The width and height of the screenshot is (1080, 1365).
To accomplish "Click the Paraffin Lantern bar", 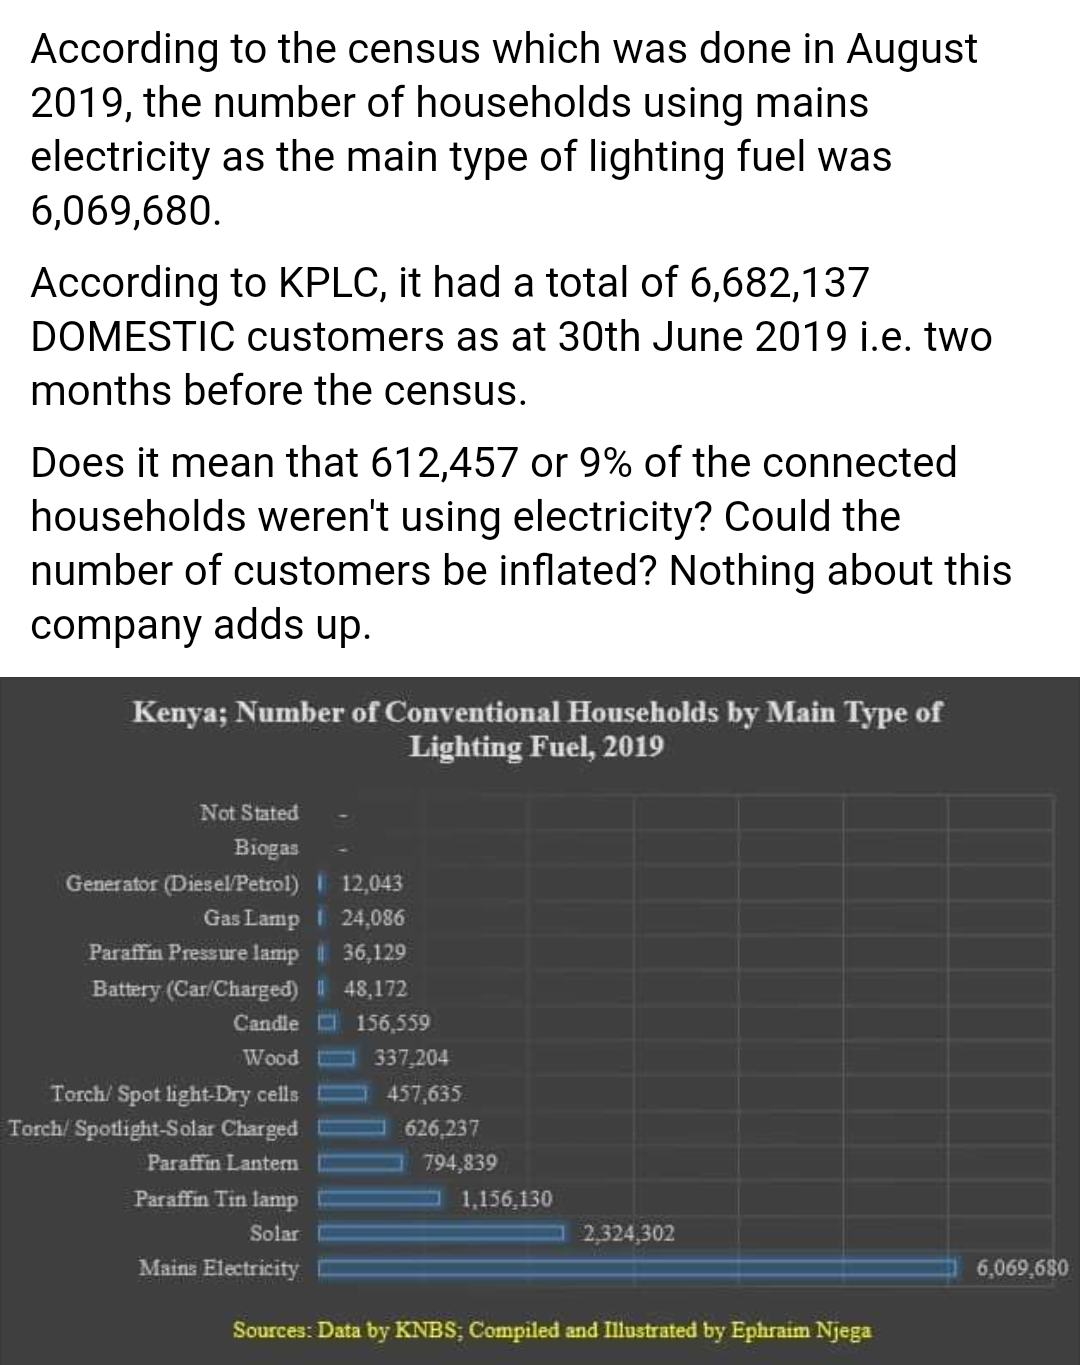I will point(361,1163).
